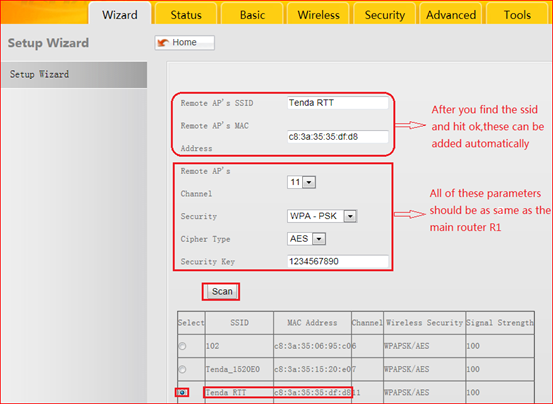
Task: Select radio button for Tenda_1520E0
Action: [x=182, y=369]
